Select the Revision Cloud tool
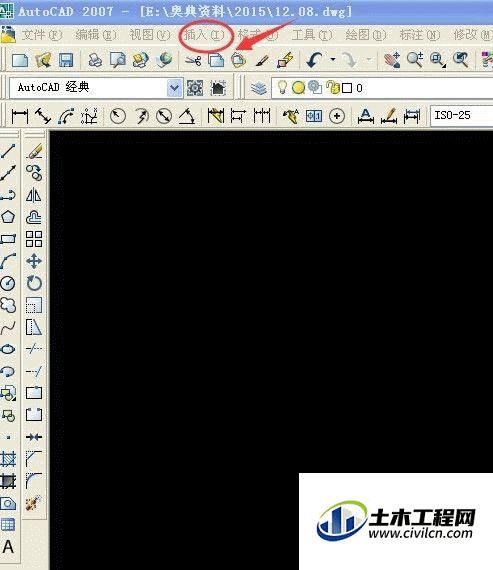 (8, 305)
